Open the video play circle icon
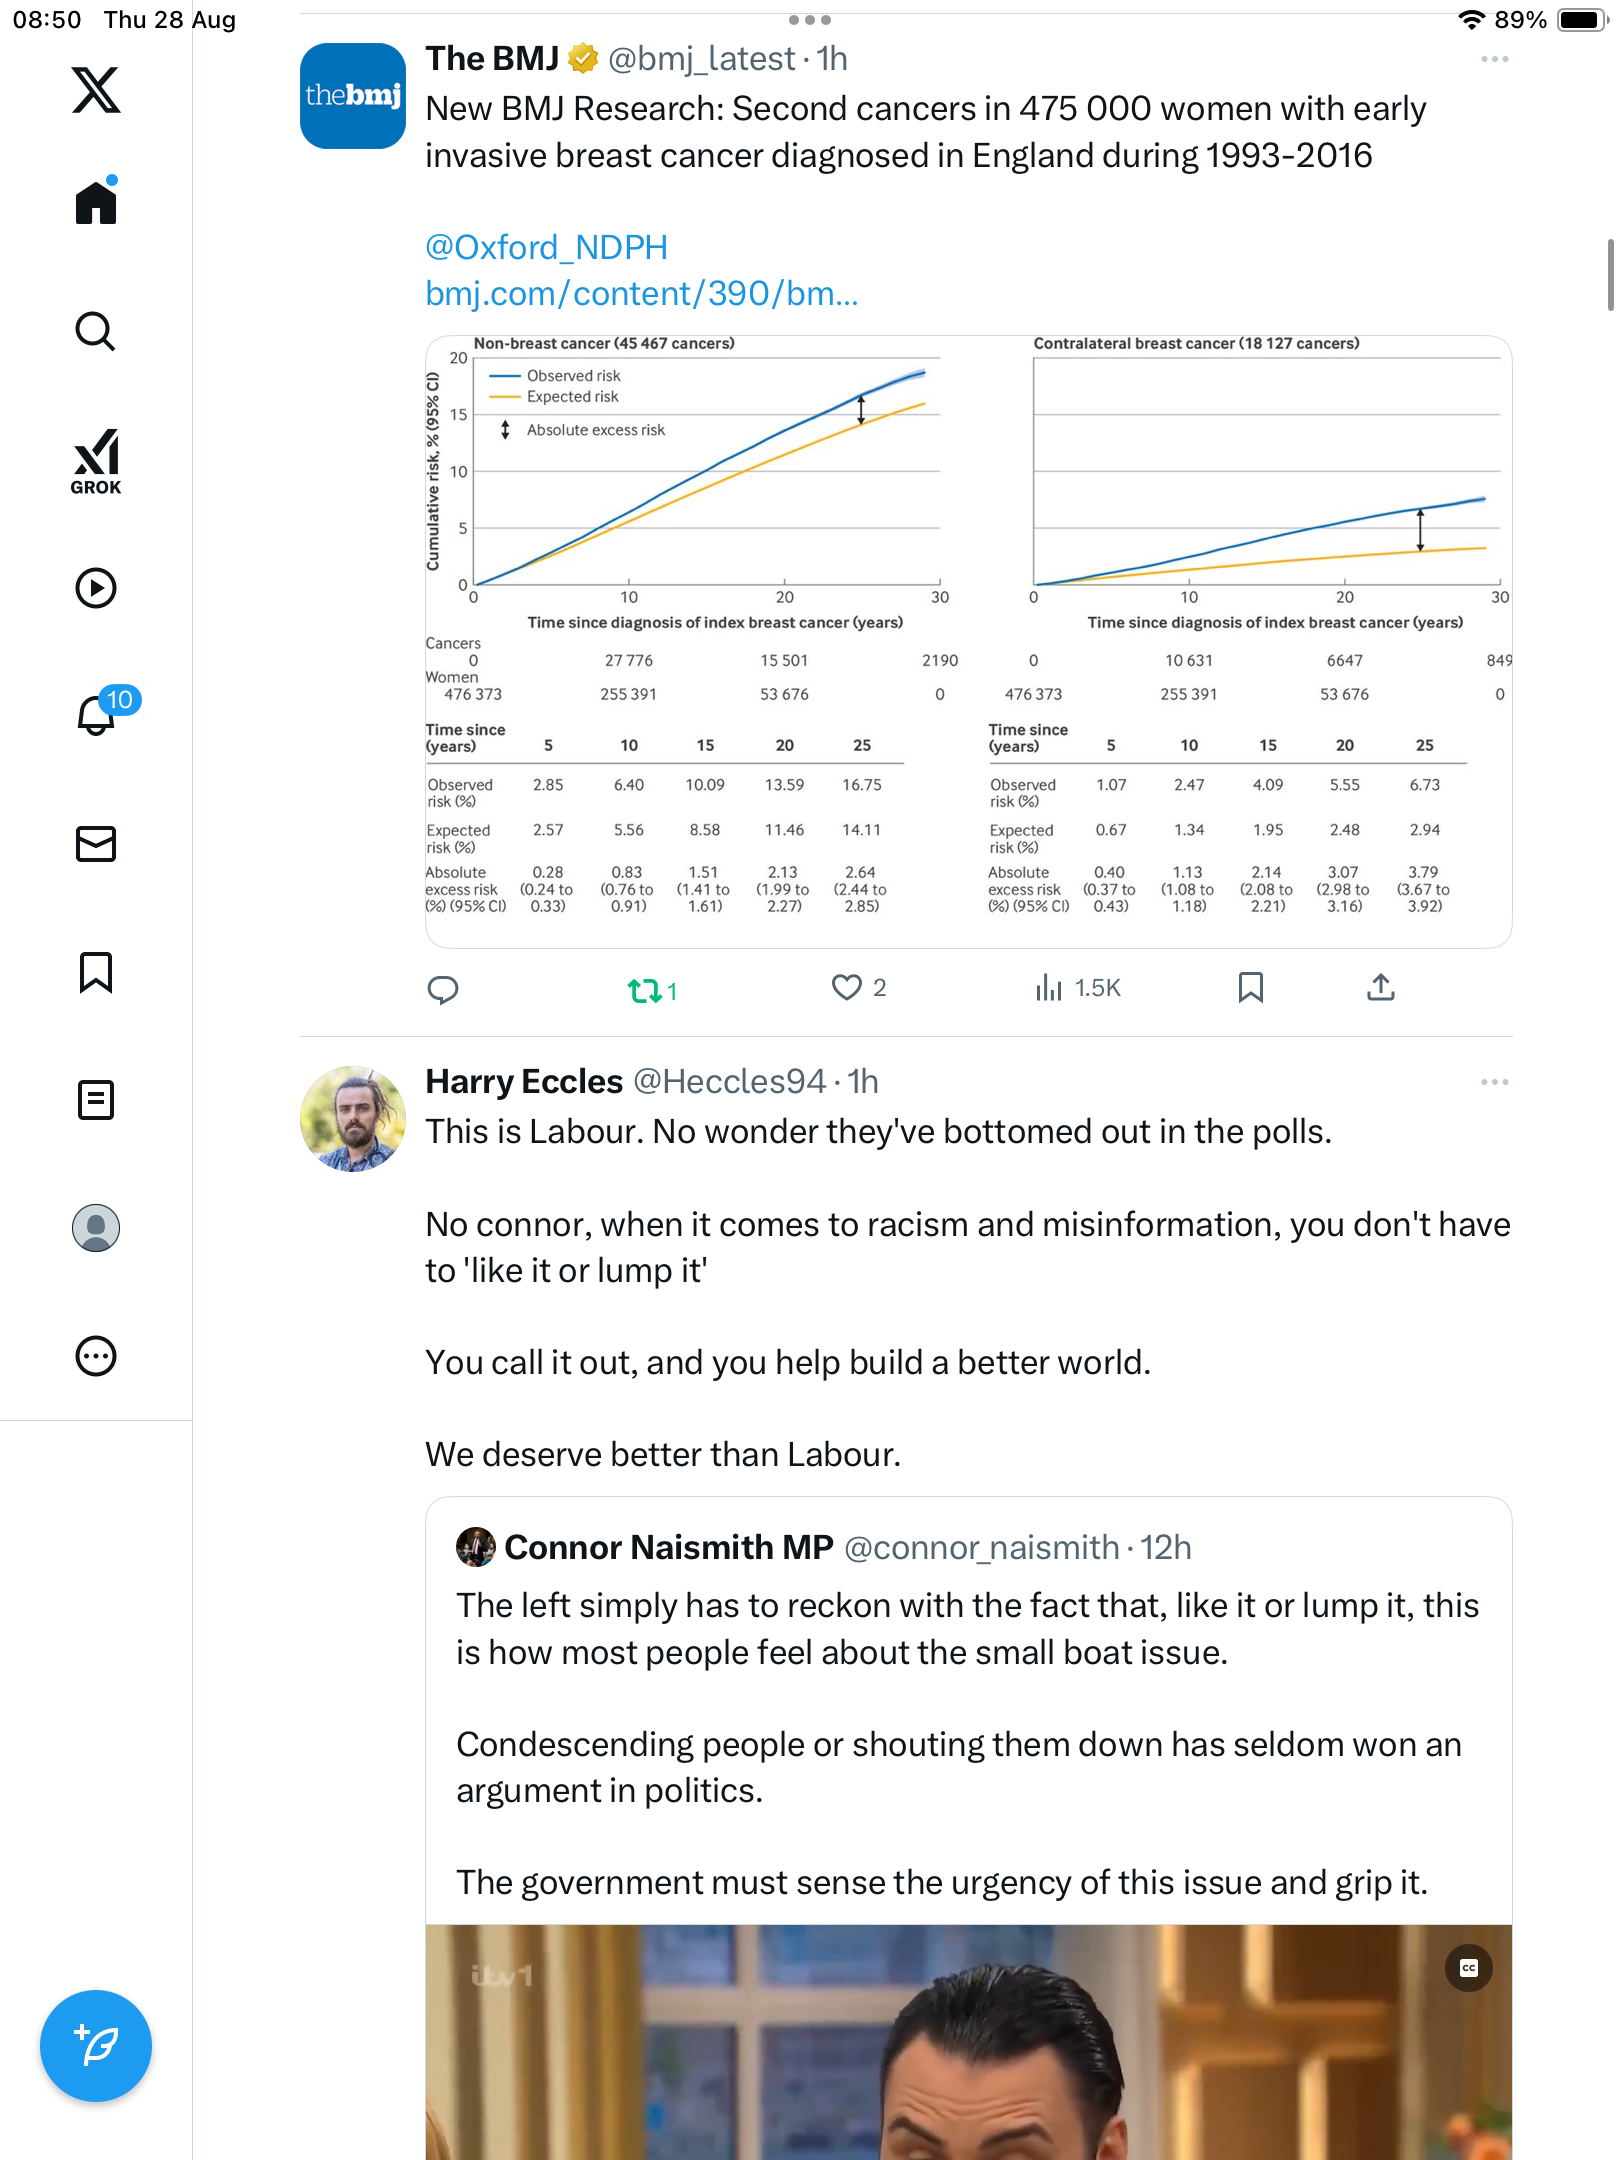 [x=96, y=588]
